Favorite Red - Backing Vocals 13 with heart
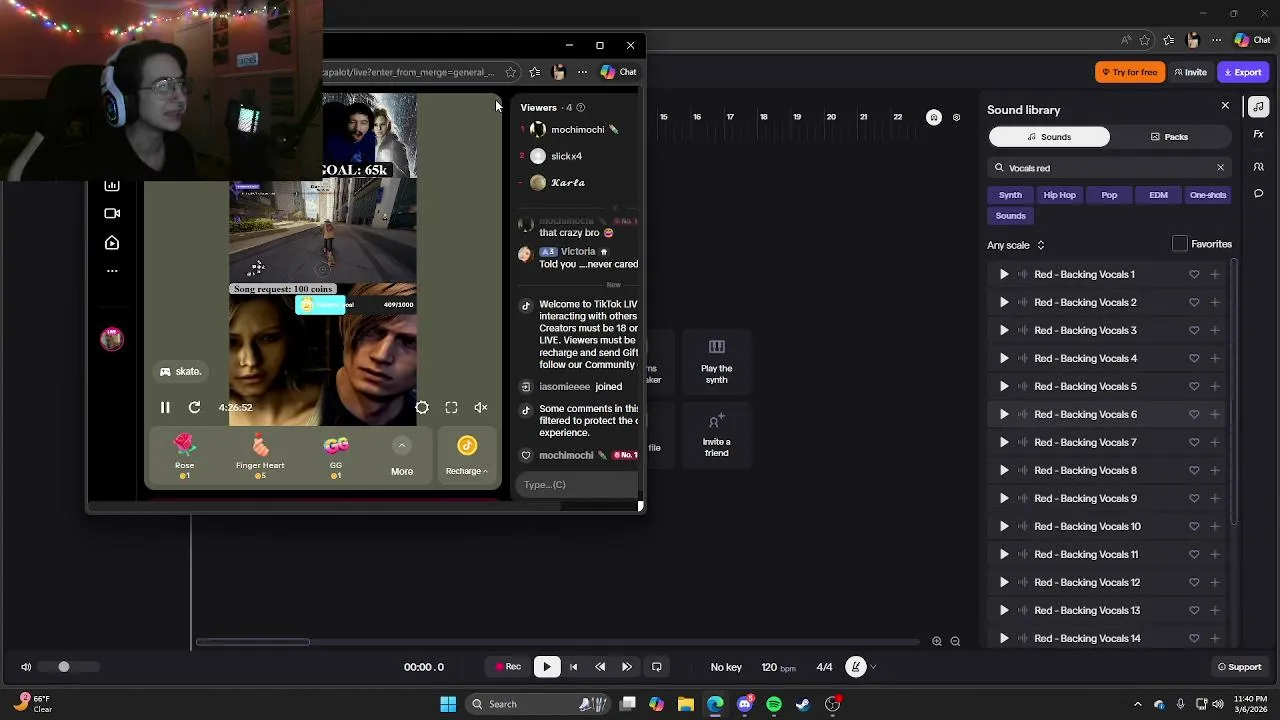The image size is (1280, 720). click(x=1194, y=610)
